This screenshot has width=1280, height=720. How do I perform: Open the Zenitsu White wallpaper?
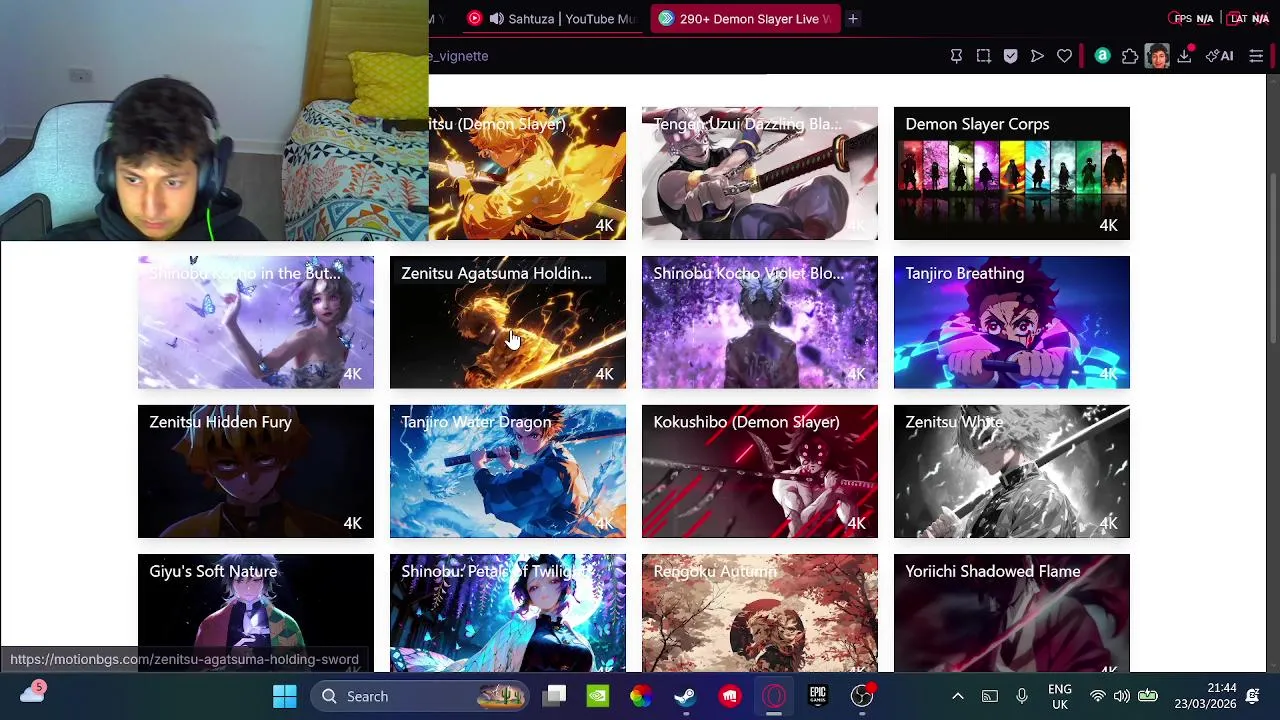click(1012, 471)
